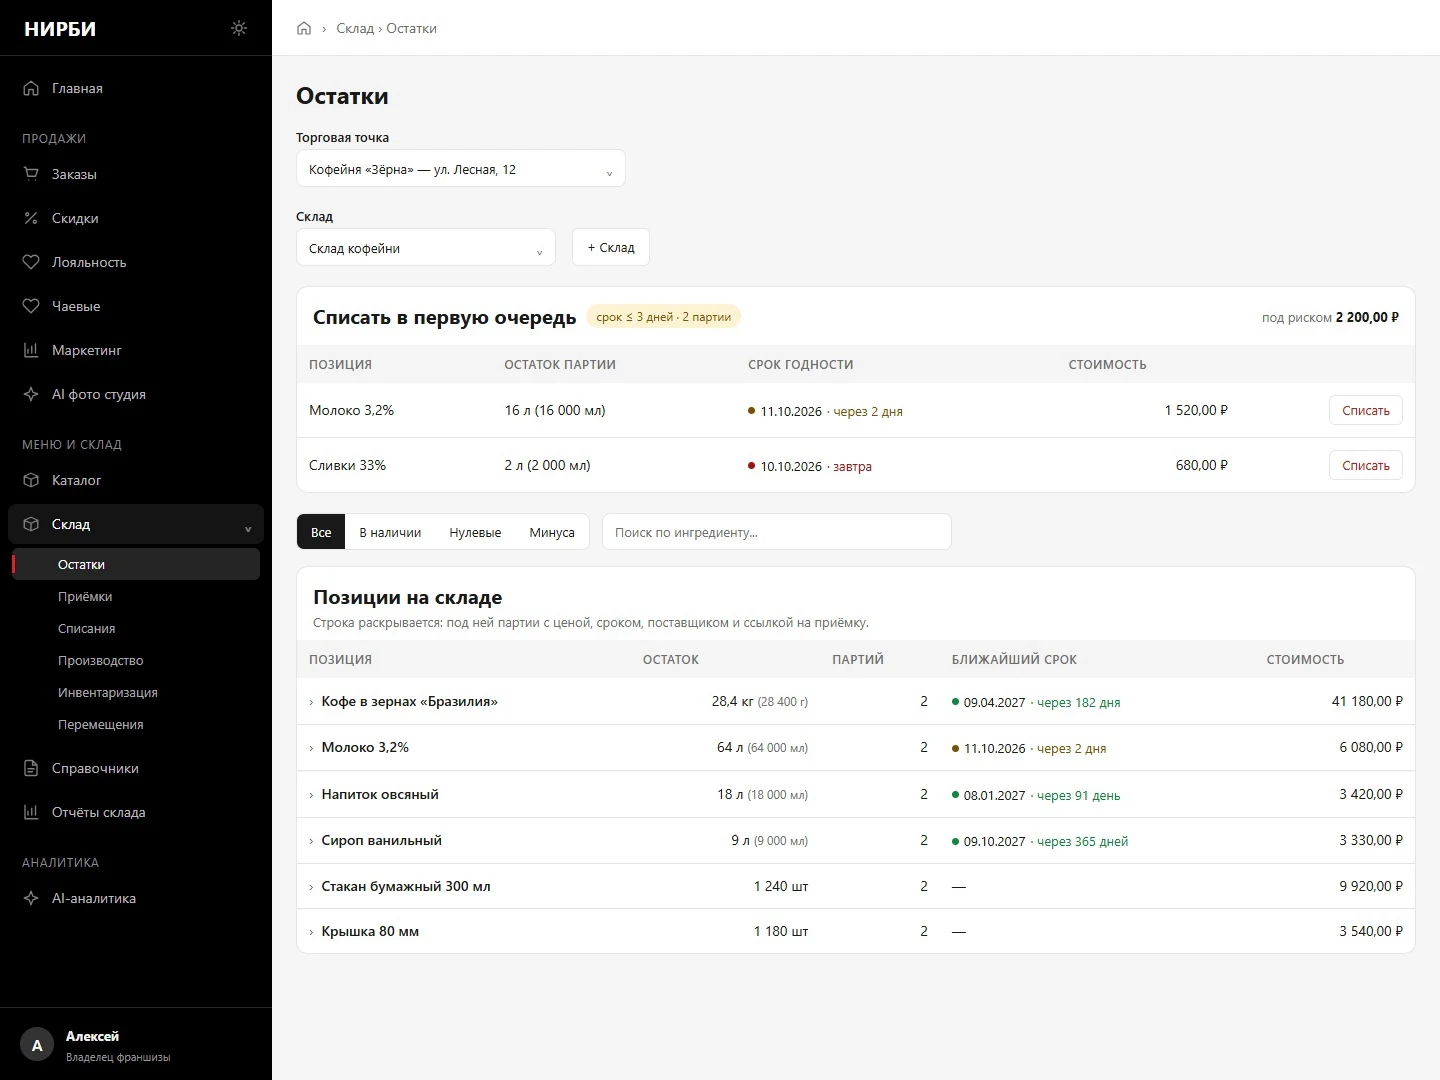Click the Маркетинг chart icon
The width and height of the screenshot is (1440, 1080).
click(x=31, y=350)
